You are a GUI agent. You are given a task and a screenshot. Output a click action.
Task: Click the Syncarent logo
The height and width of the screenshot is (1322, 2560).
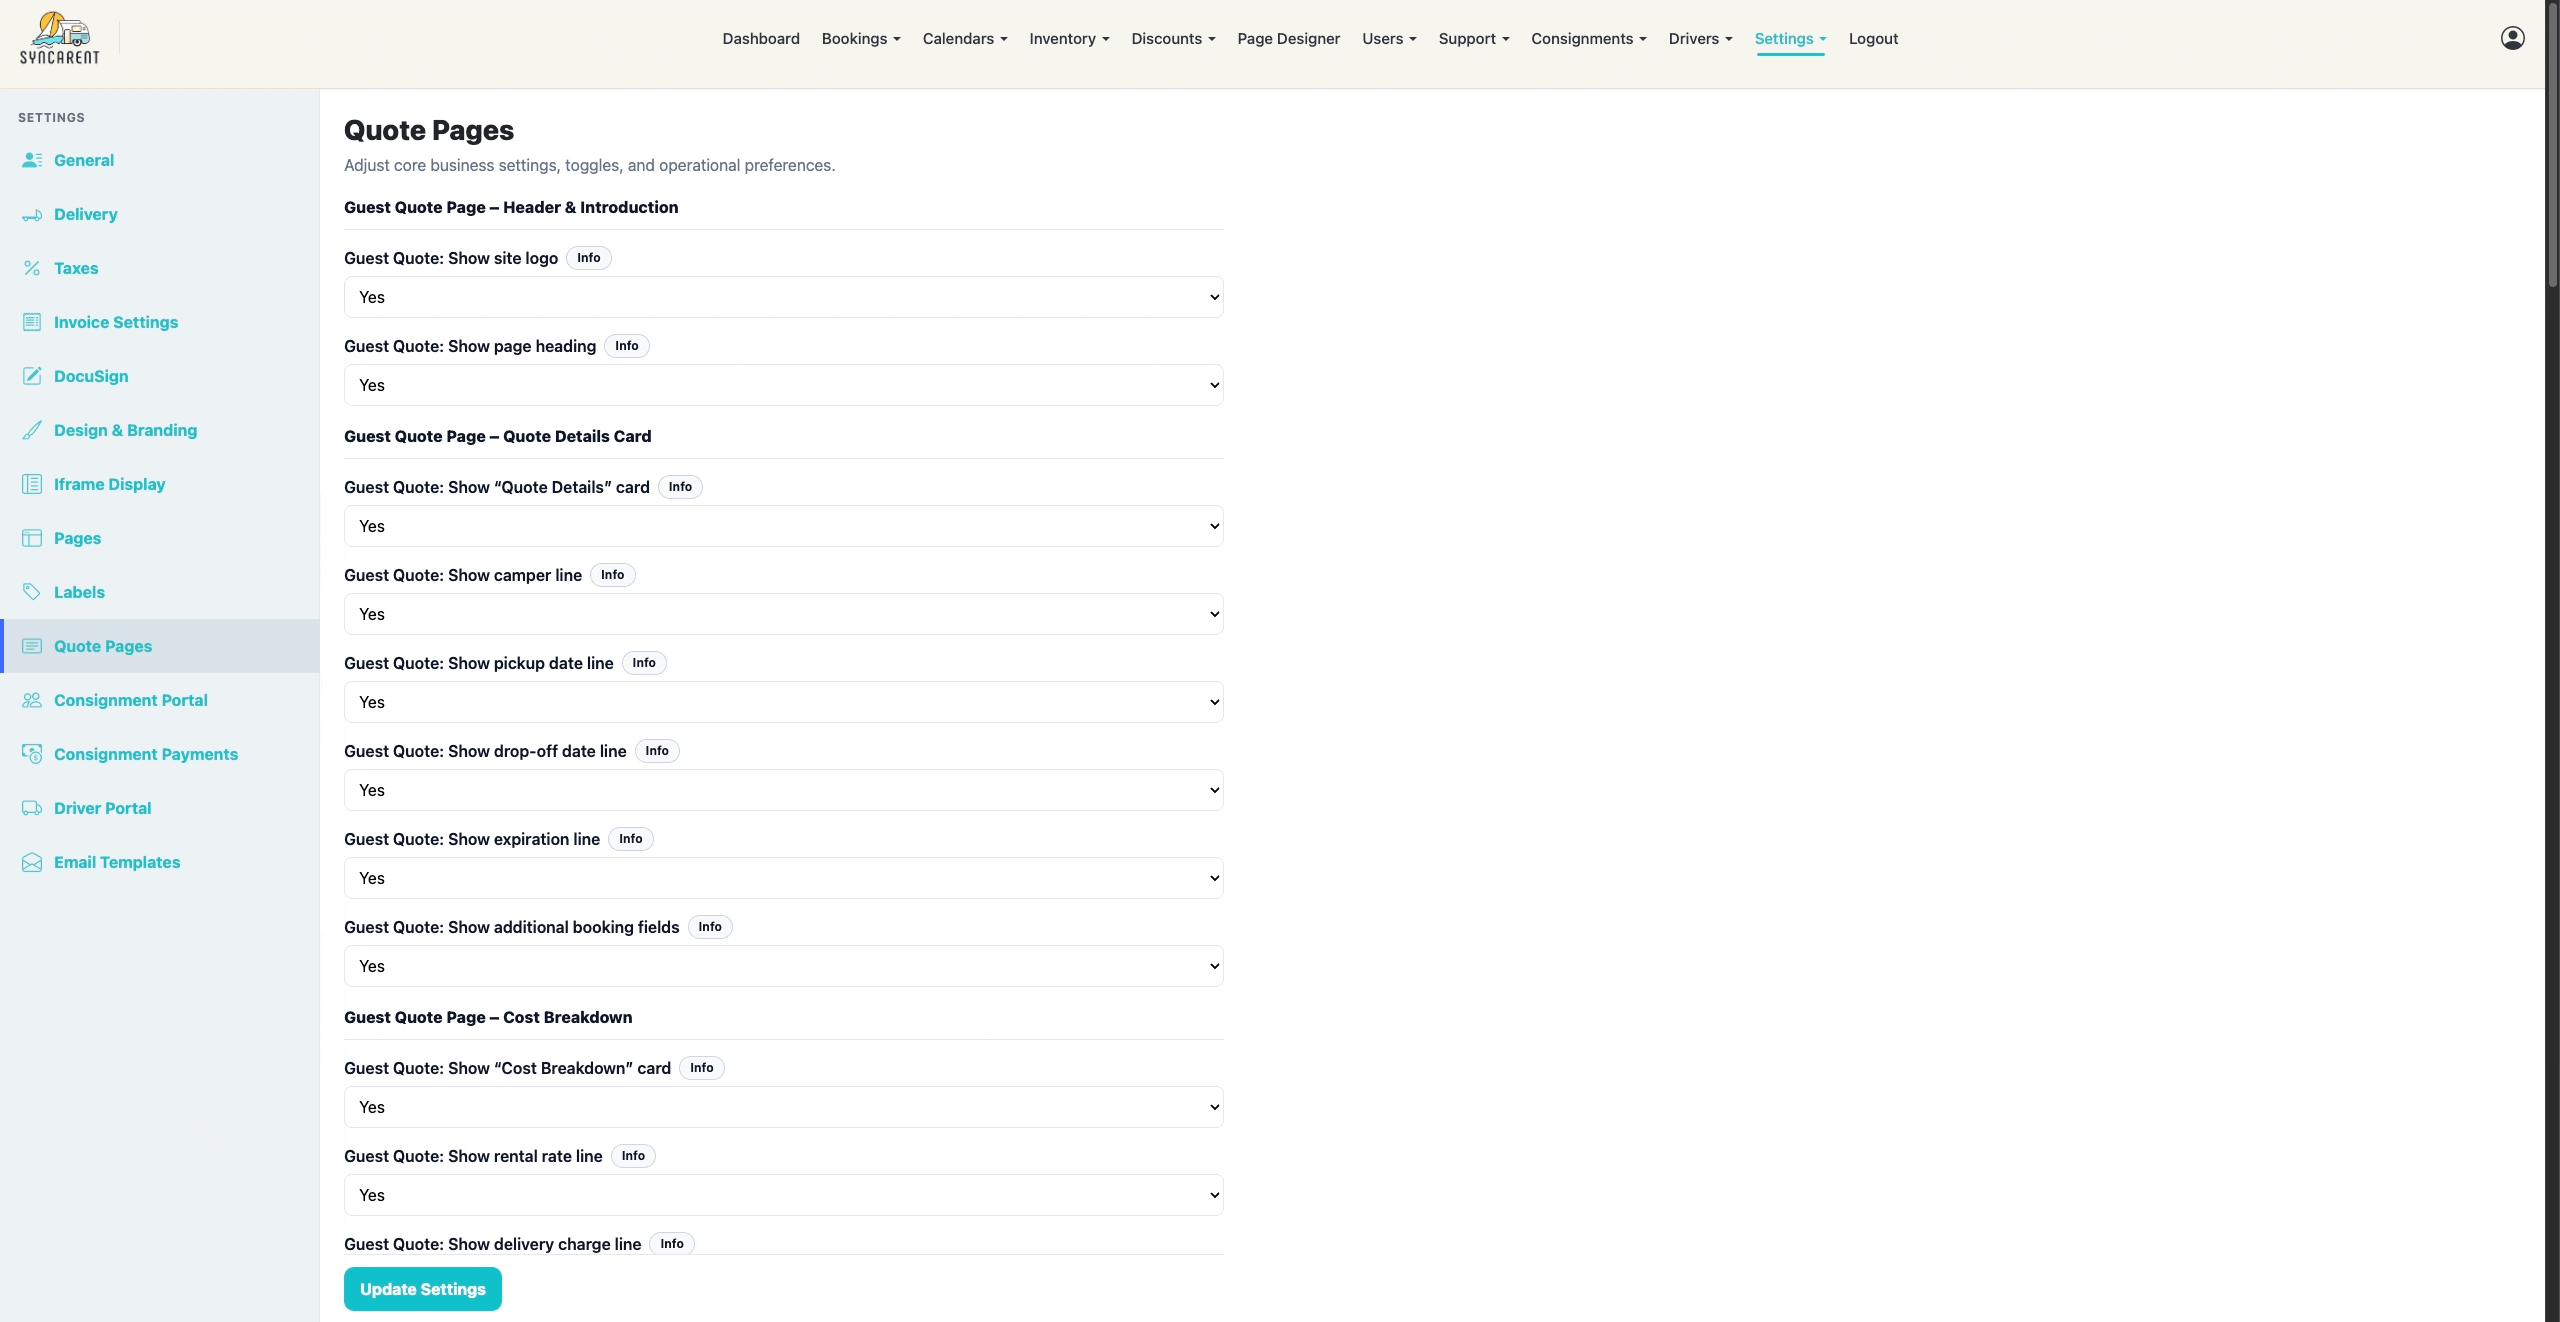coord(60,39)
